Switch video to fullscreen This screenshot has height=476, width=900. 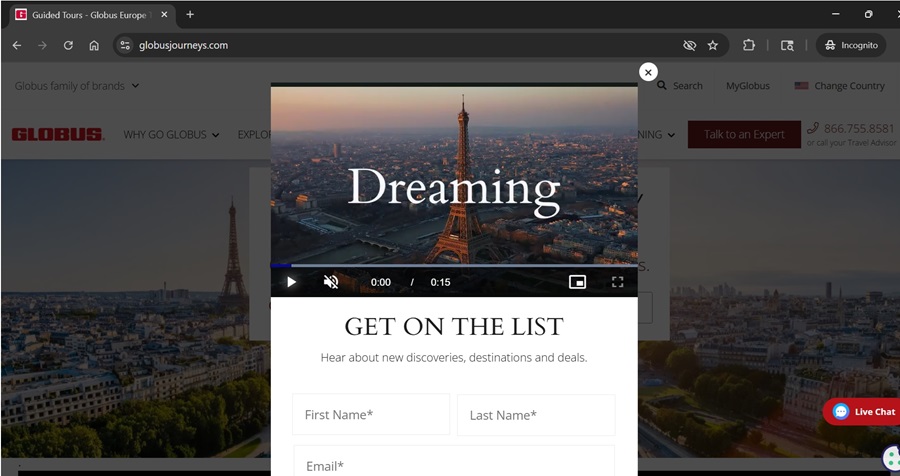coord(617,282)
